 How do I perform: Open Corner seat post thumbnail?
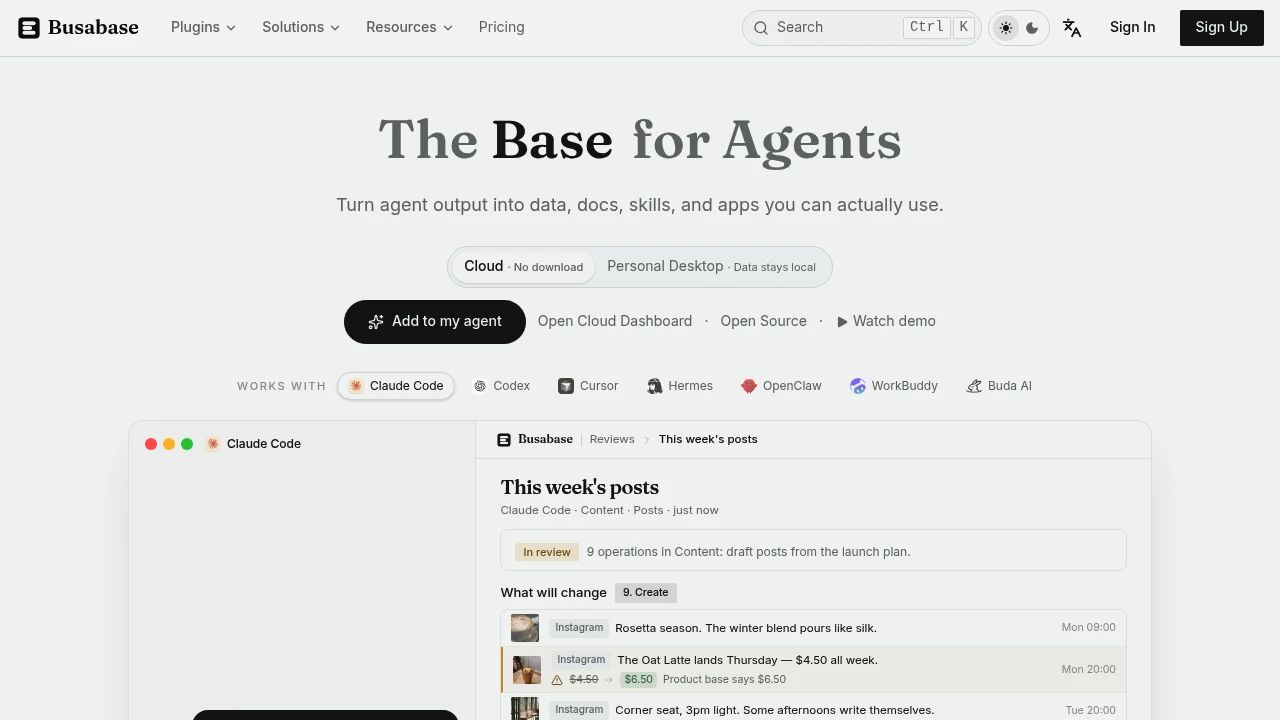pyautogui.click(x=525, y=709)
